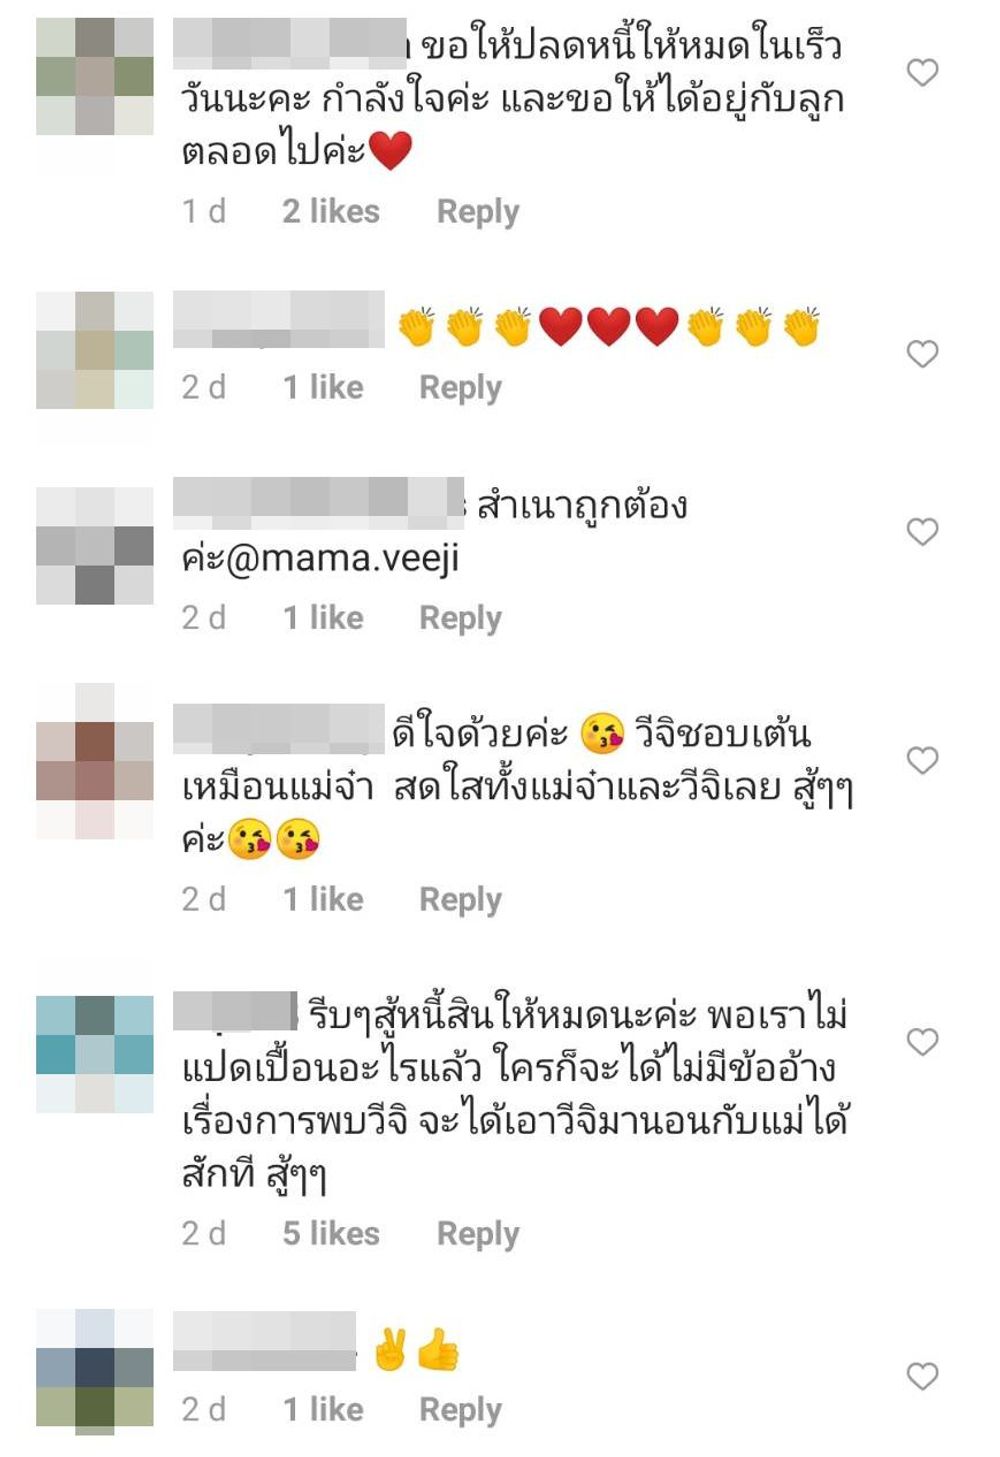The height and width of the screenshot is (1457, 1000).
Task: Tap the heart beside the peace and thumbs-up comment
Action: click(922, 1376)
